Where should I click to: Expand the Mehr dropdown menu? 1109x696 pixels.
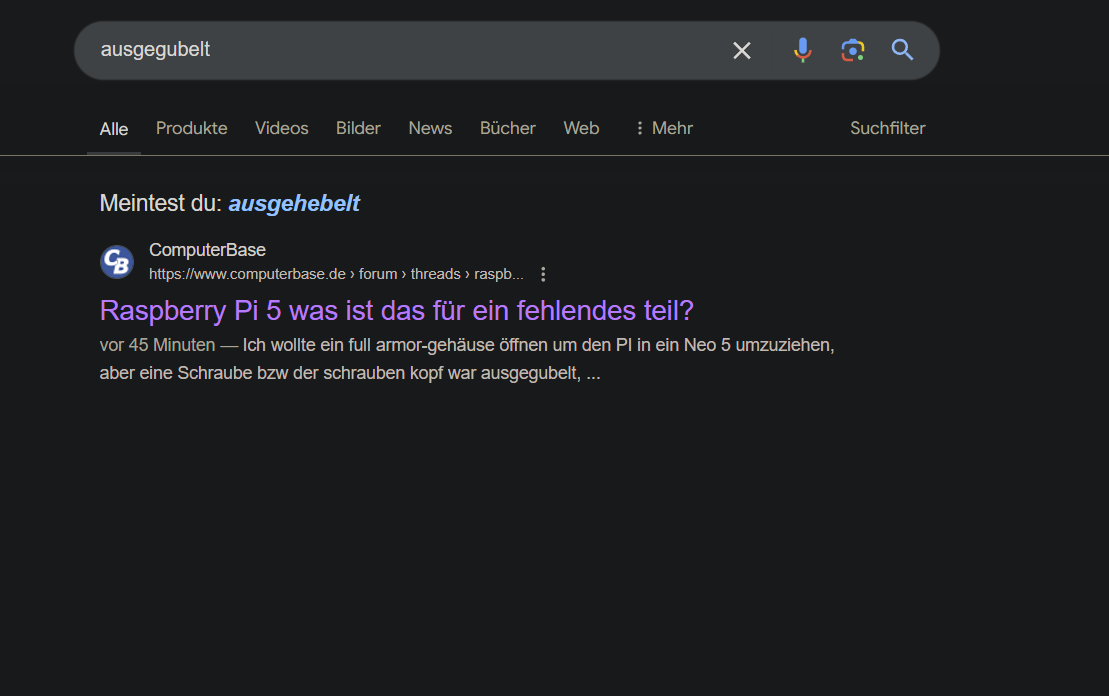pyautogui.click(x=663, y=128)
